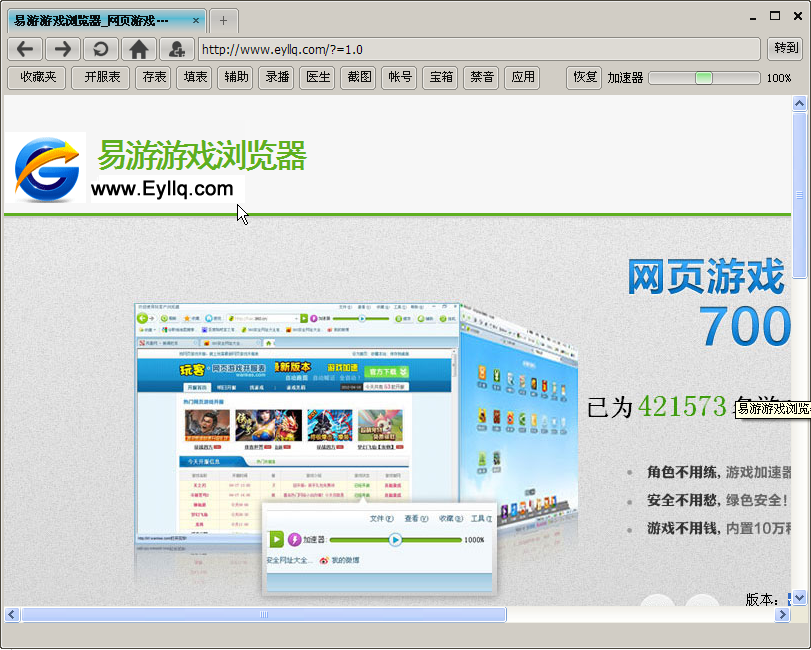
Task: Select the 易游游戏浏览器 browser tab
Action: pyautogui.click(x=107, y=21)
